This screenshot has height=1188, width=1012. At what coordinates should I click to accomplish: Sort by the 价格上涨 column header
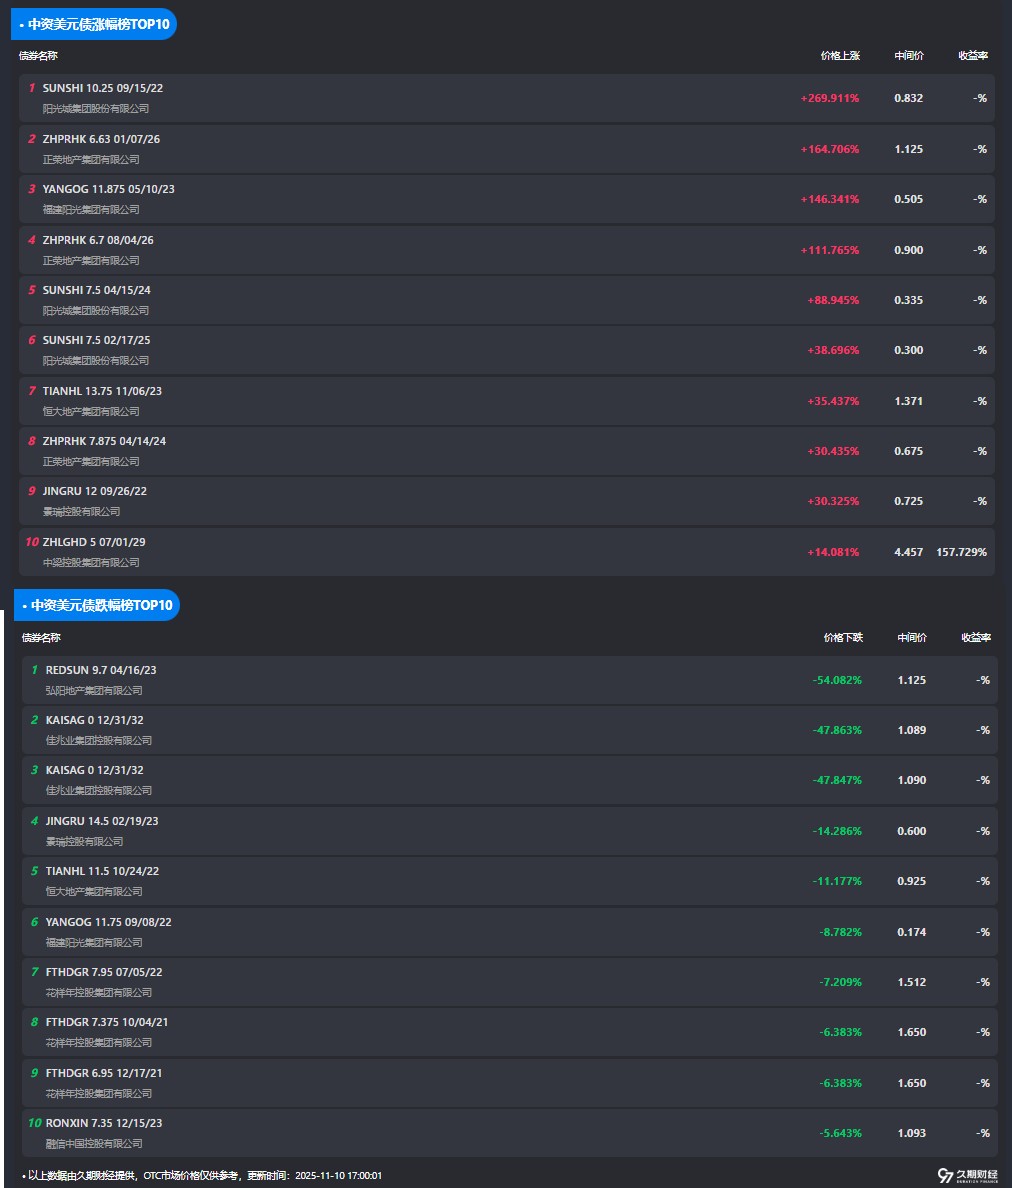(x=840, y=56)
